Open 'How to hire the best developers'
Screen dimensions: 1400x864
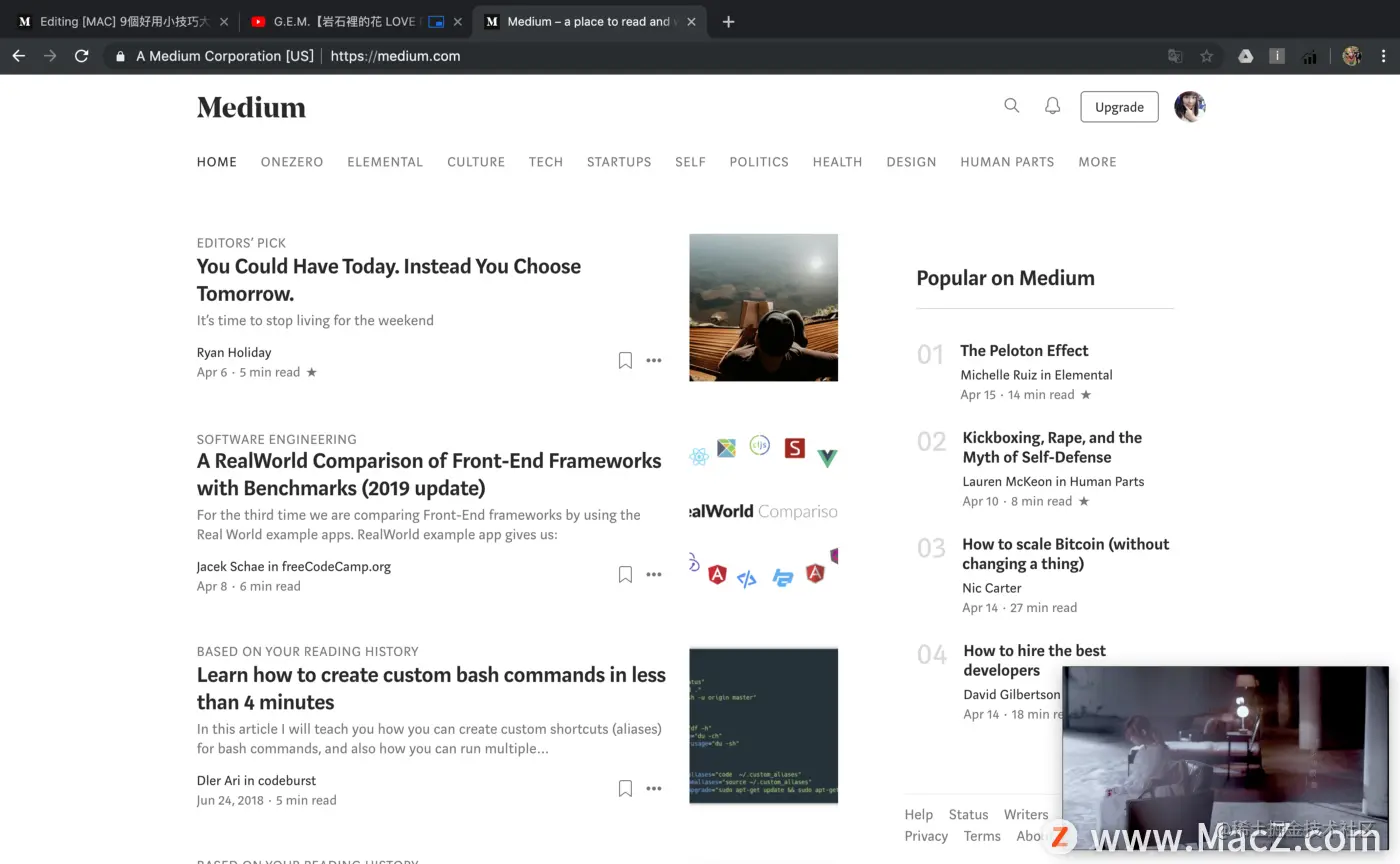1034,660
